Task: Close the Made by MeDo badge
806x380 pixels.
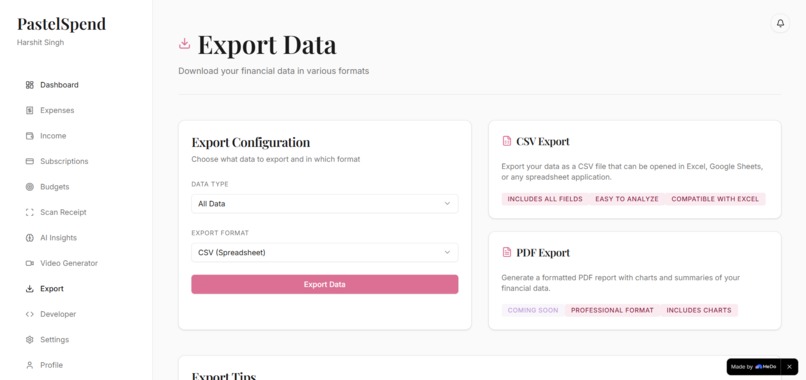Action: tap(789, 367)
